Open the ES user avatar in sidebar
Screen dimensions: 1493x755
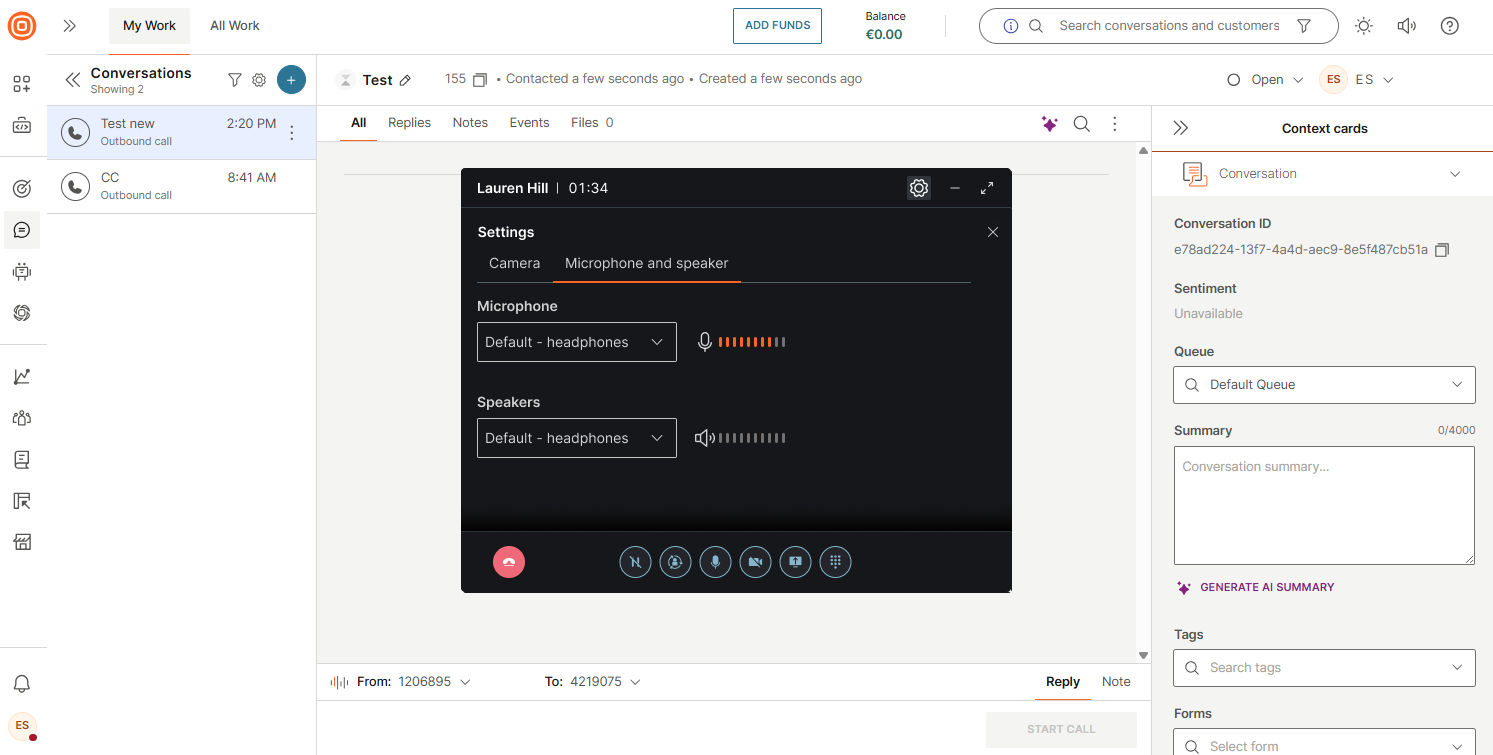click(x=22, y=726)
